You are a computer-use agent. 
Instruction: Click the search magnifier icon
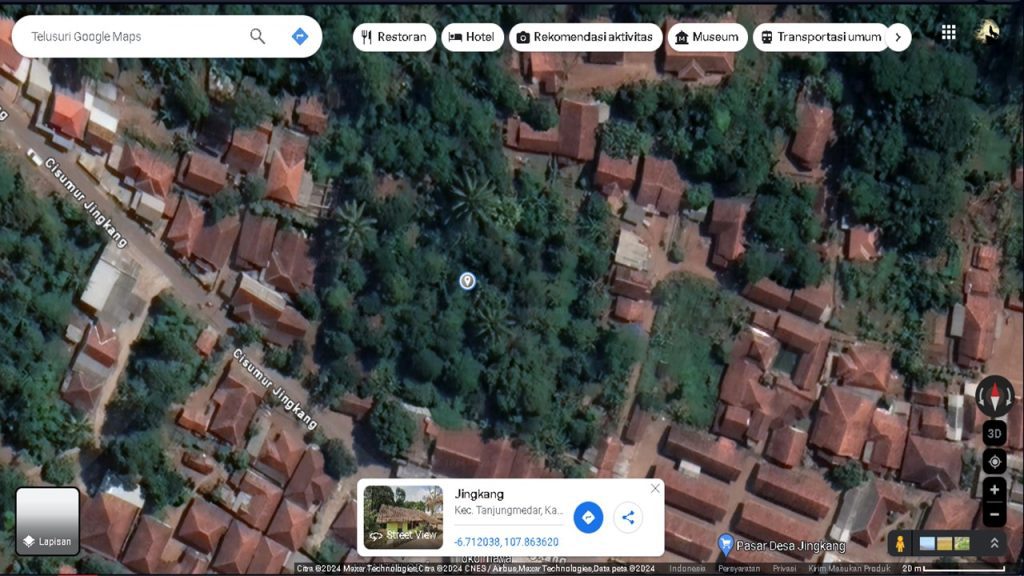coord(257,37)
